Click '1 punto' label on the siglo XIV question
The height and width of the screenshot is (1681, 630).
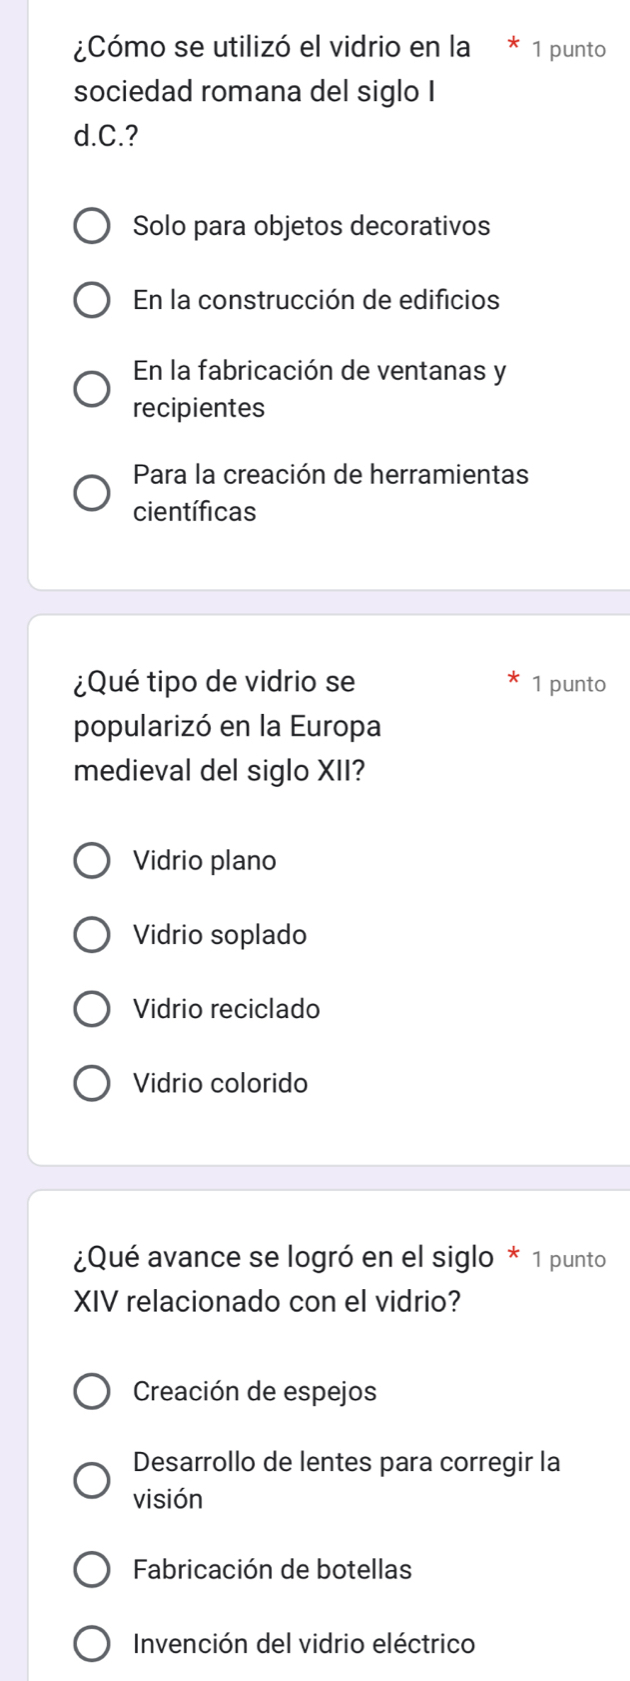coord(569,1260)
